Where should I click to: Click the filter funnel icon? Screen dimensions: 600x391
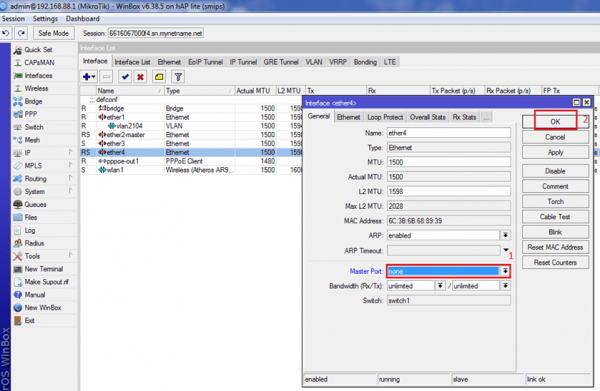pyautogui.click(x=178, y=77)
